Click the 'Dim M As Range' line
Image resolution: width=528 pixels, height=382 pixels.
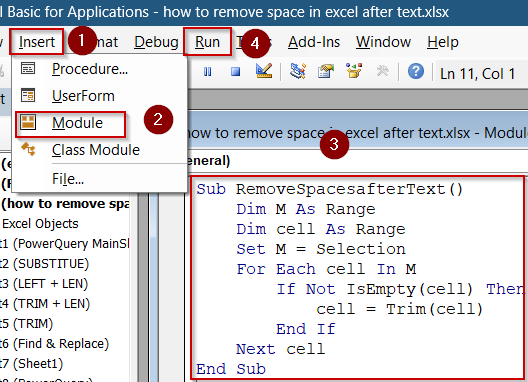point(306,209)
